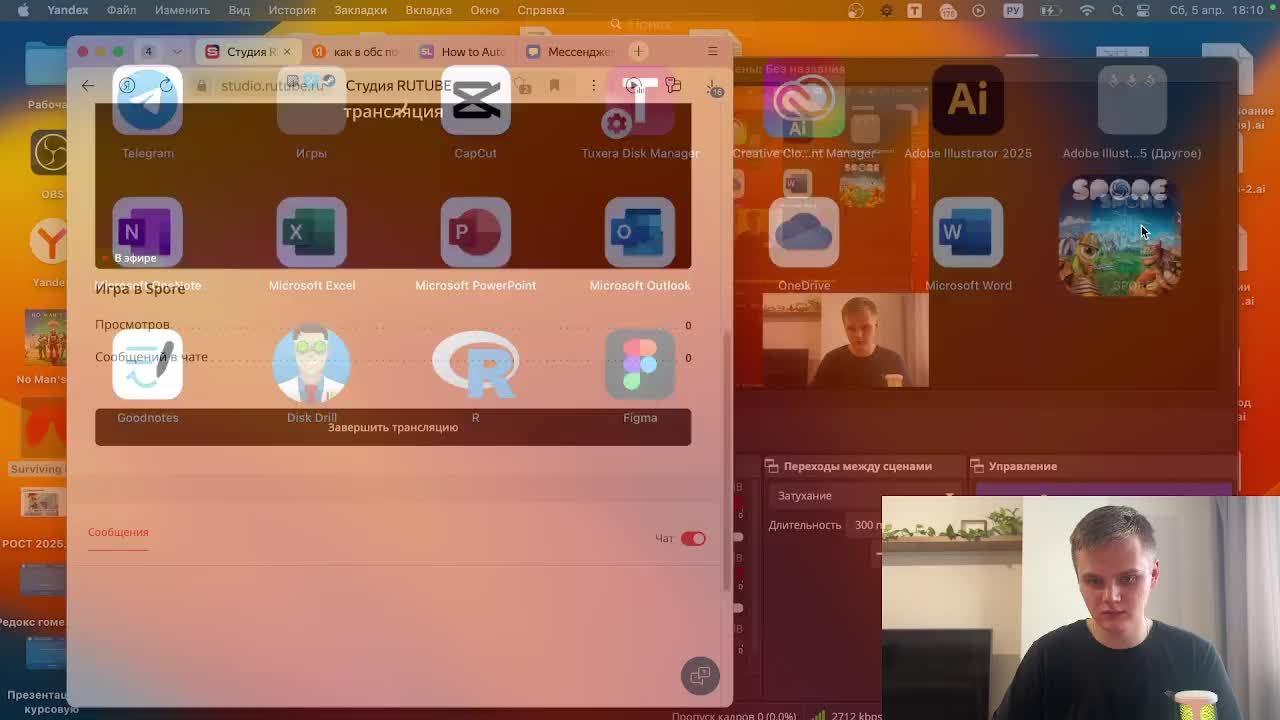Screen dimensions: 1280x720
Task: Launch Disk Drill
Action: [311, 364]
